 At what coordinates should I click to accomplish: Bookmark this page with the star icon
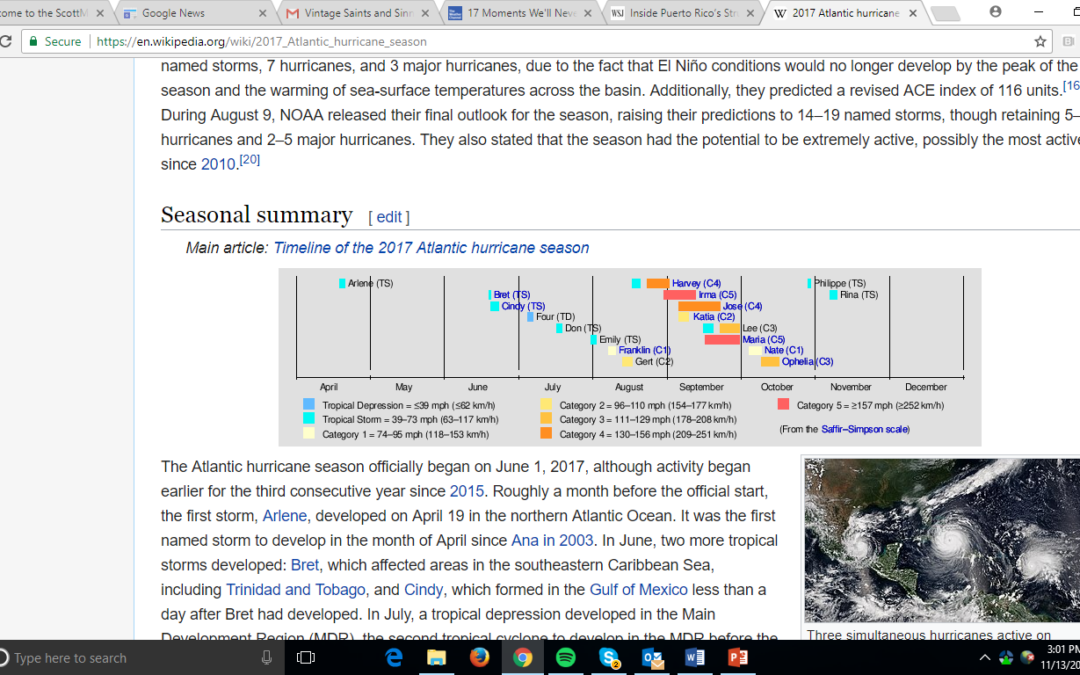tap(1040, 42)
